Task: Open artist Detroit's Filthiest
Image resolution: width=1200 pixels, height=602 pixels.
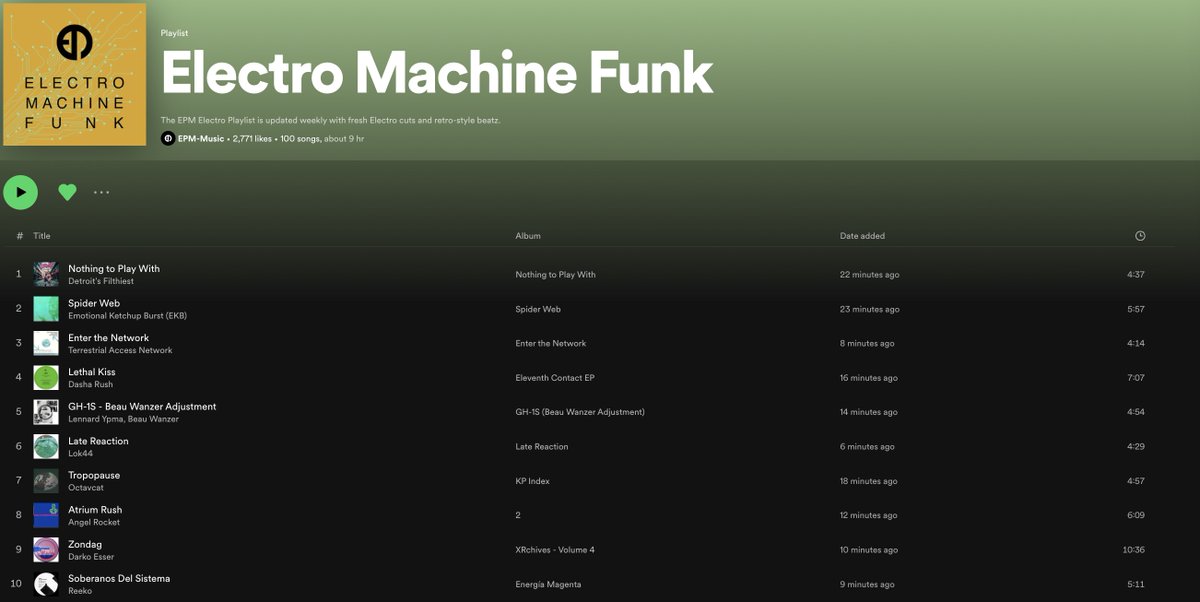Action: [x=100, y=282]
